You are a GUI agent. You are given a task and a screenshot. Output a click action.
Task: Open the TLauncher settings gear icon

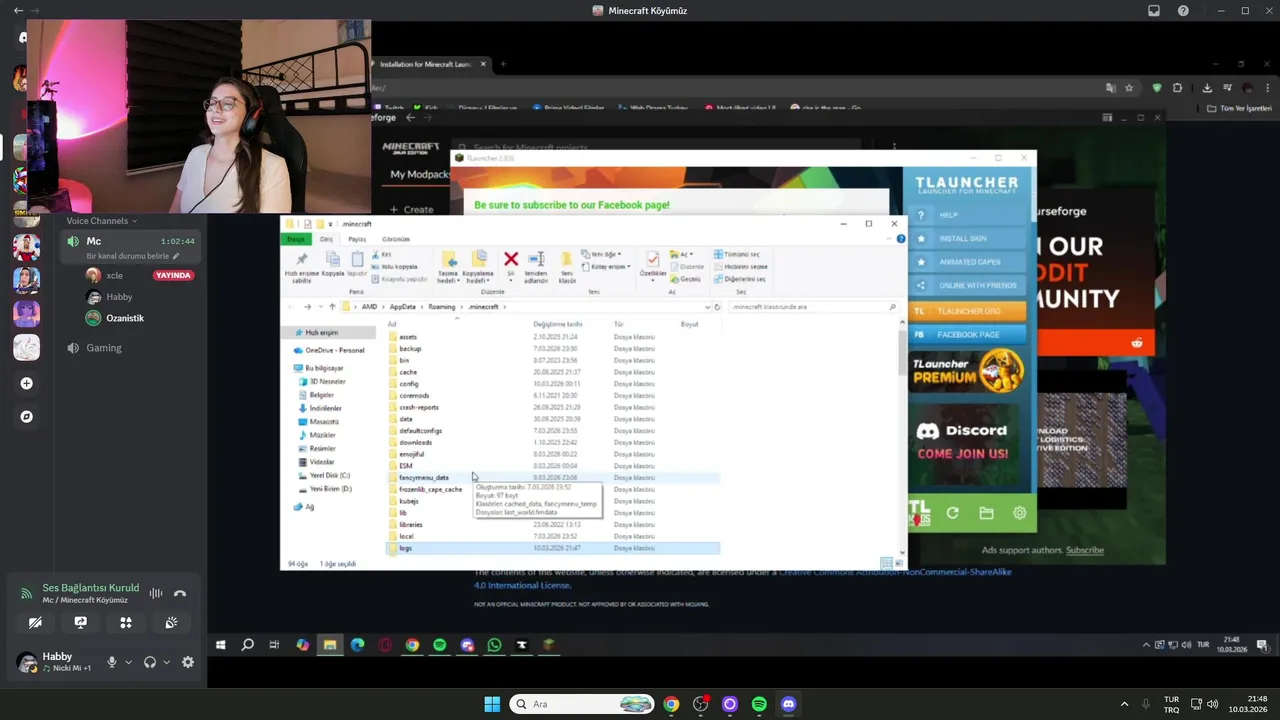(1019, 513)
